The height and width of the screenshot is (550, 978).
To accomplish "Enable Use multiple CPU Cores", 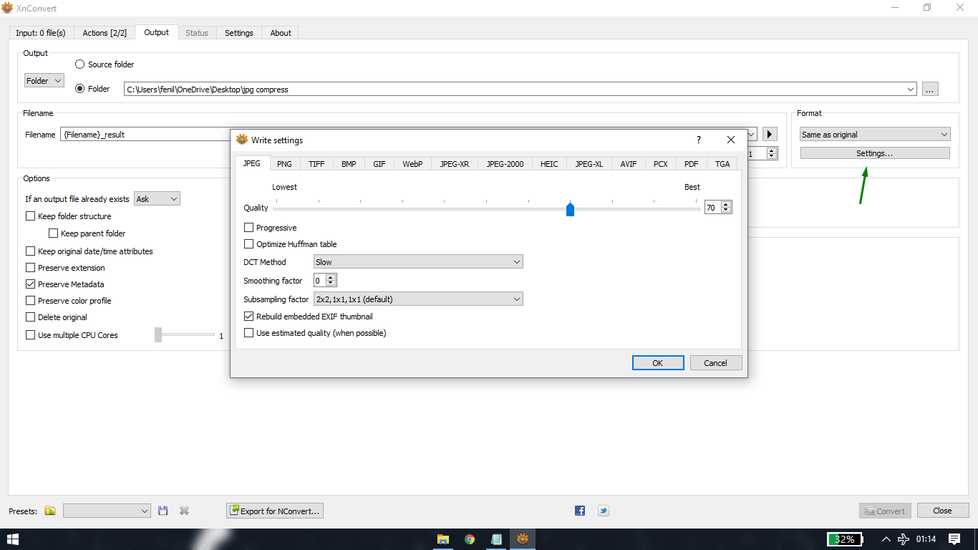I will (x=30, y=335).
